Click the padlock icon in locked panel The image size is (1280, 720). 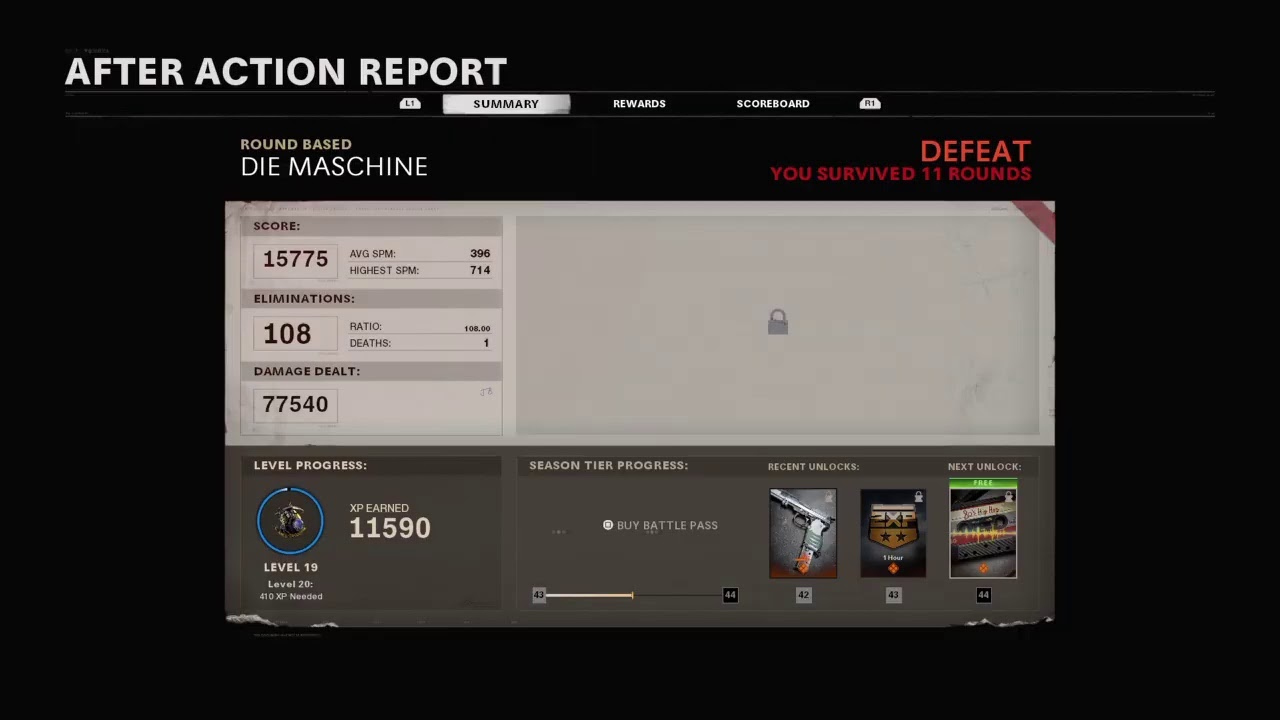[778, 322]
